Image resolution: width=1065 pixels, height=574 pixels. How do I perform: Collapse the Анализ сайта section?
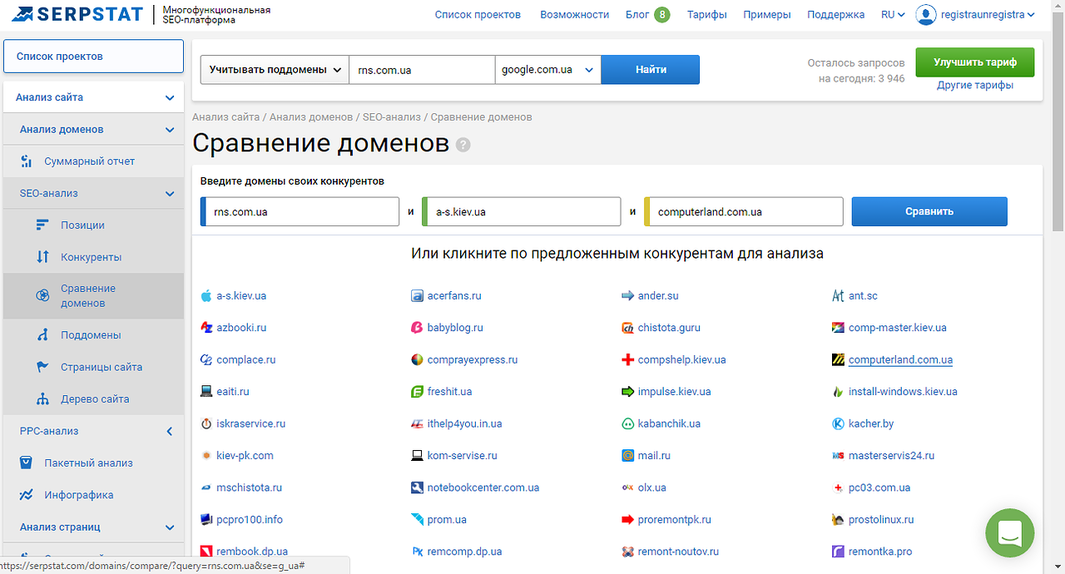170,98
